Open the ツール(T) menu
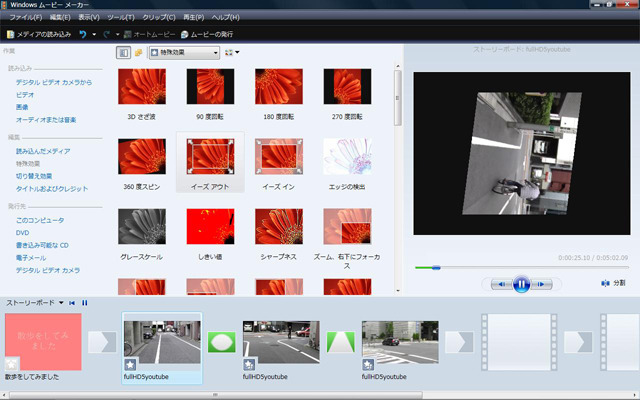 [121, 18]
